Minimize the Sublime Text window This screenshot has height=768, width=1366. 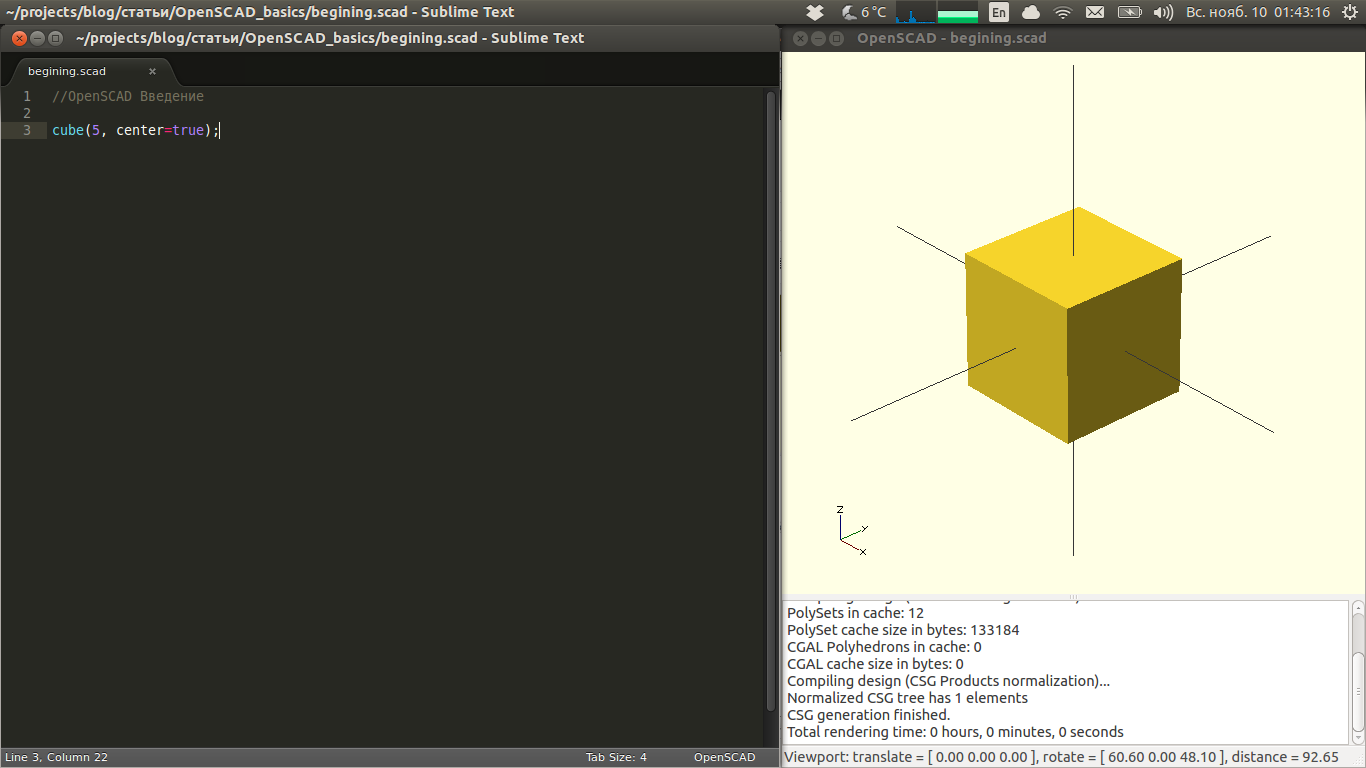pyautogui.click(x=37, y=38)
